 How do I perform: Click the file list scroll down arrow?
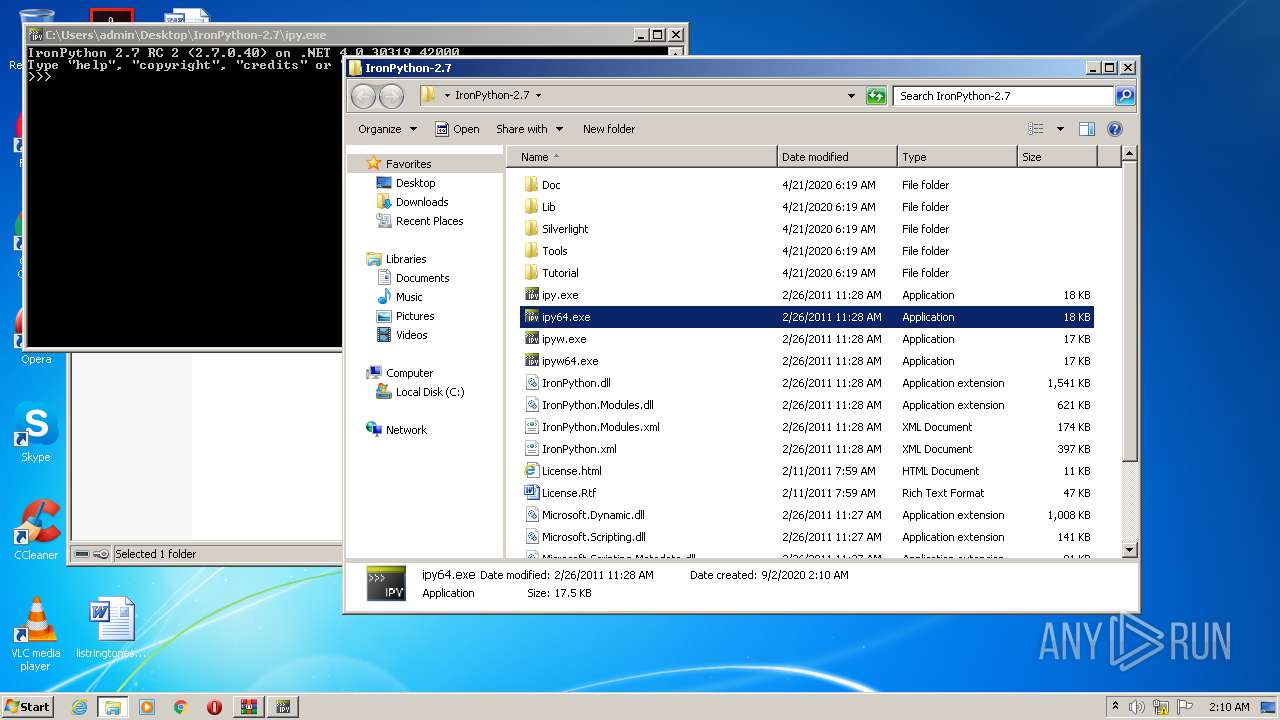(x=1129, y=549)
